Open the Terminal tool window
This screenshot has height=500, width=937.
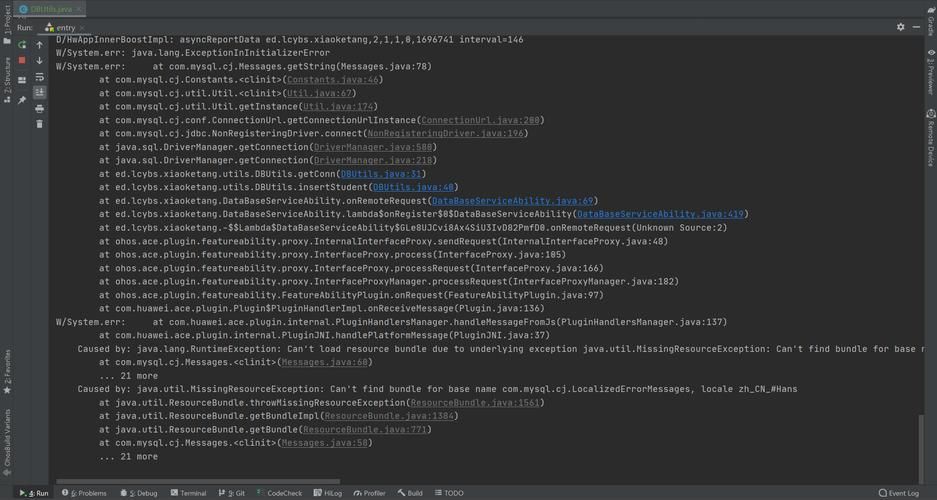(x=188, y=493)
